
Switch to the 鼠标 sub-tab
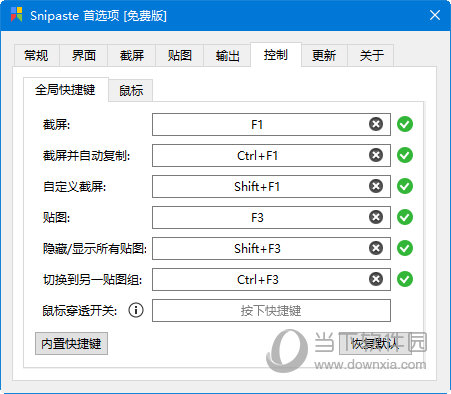(x=131, y=91)
